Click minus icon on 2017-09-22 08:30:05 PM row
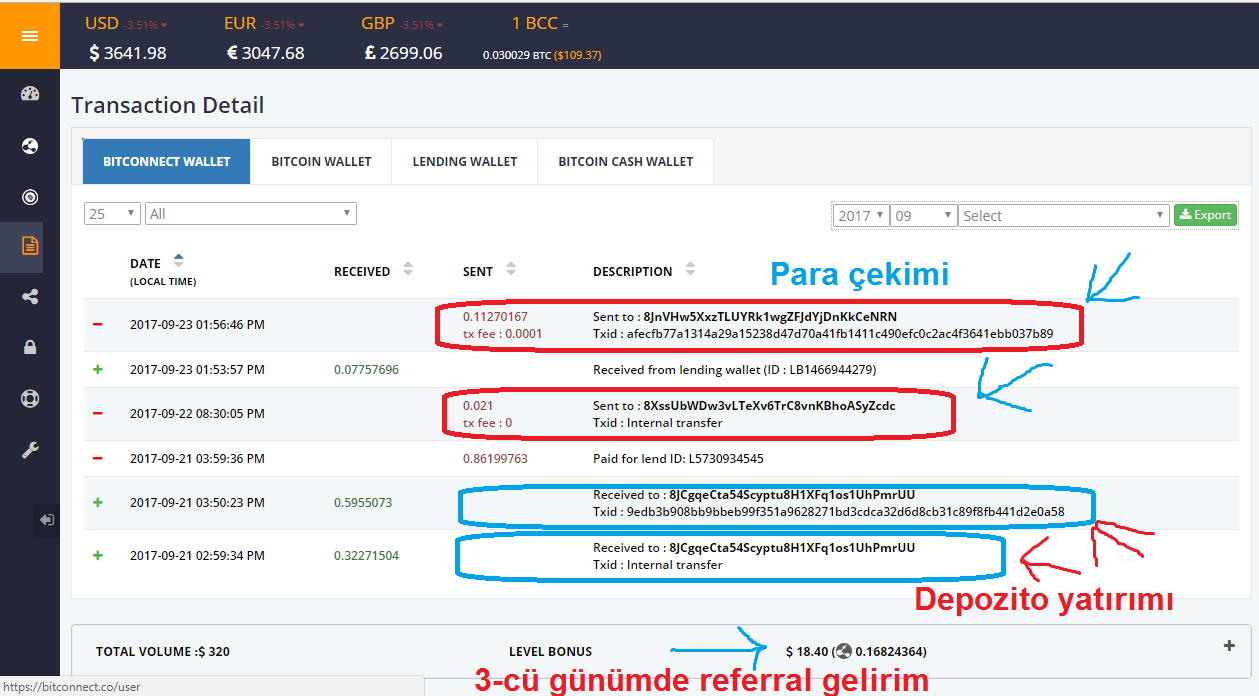This screenshot has width=1259, height=696. coord(98,414)
